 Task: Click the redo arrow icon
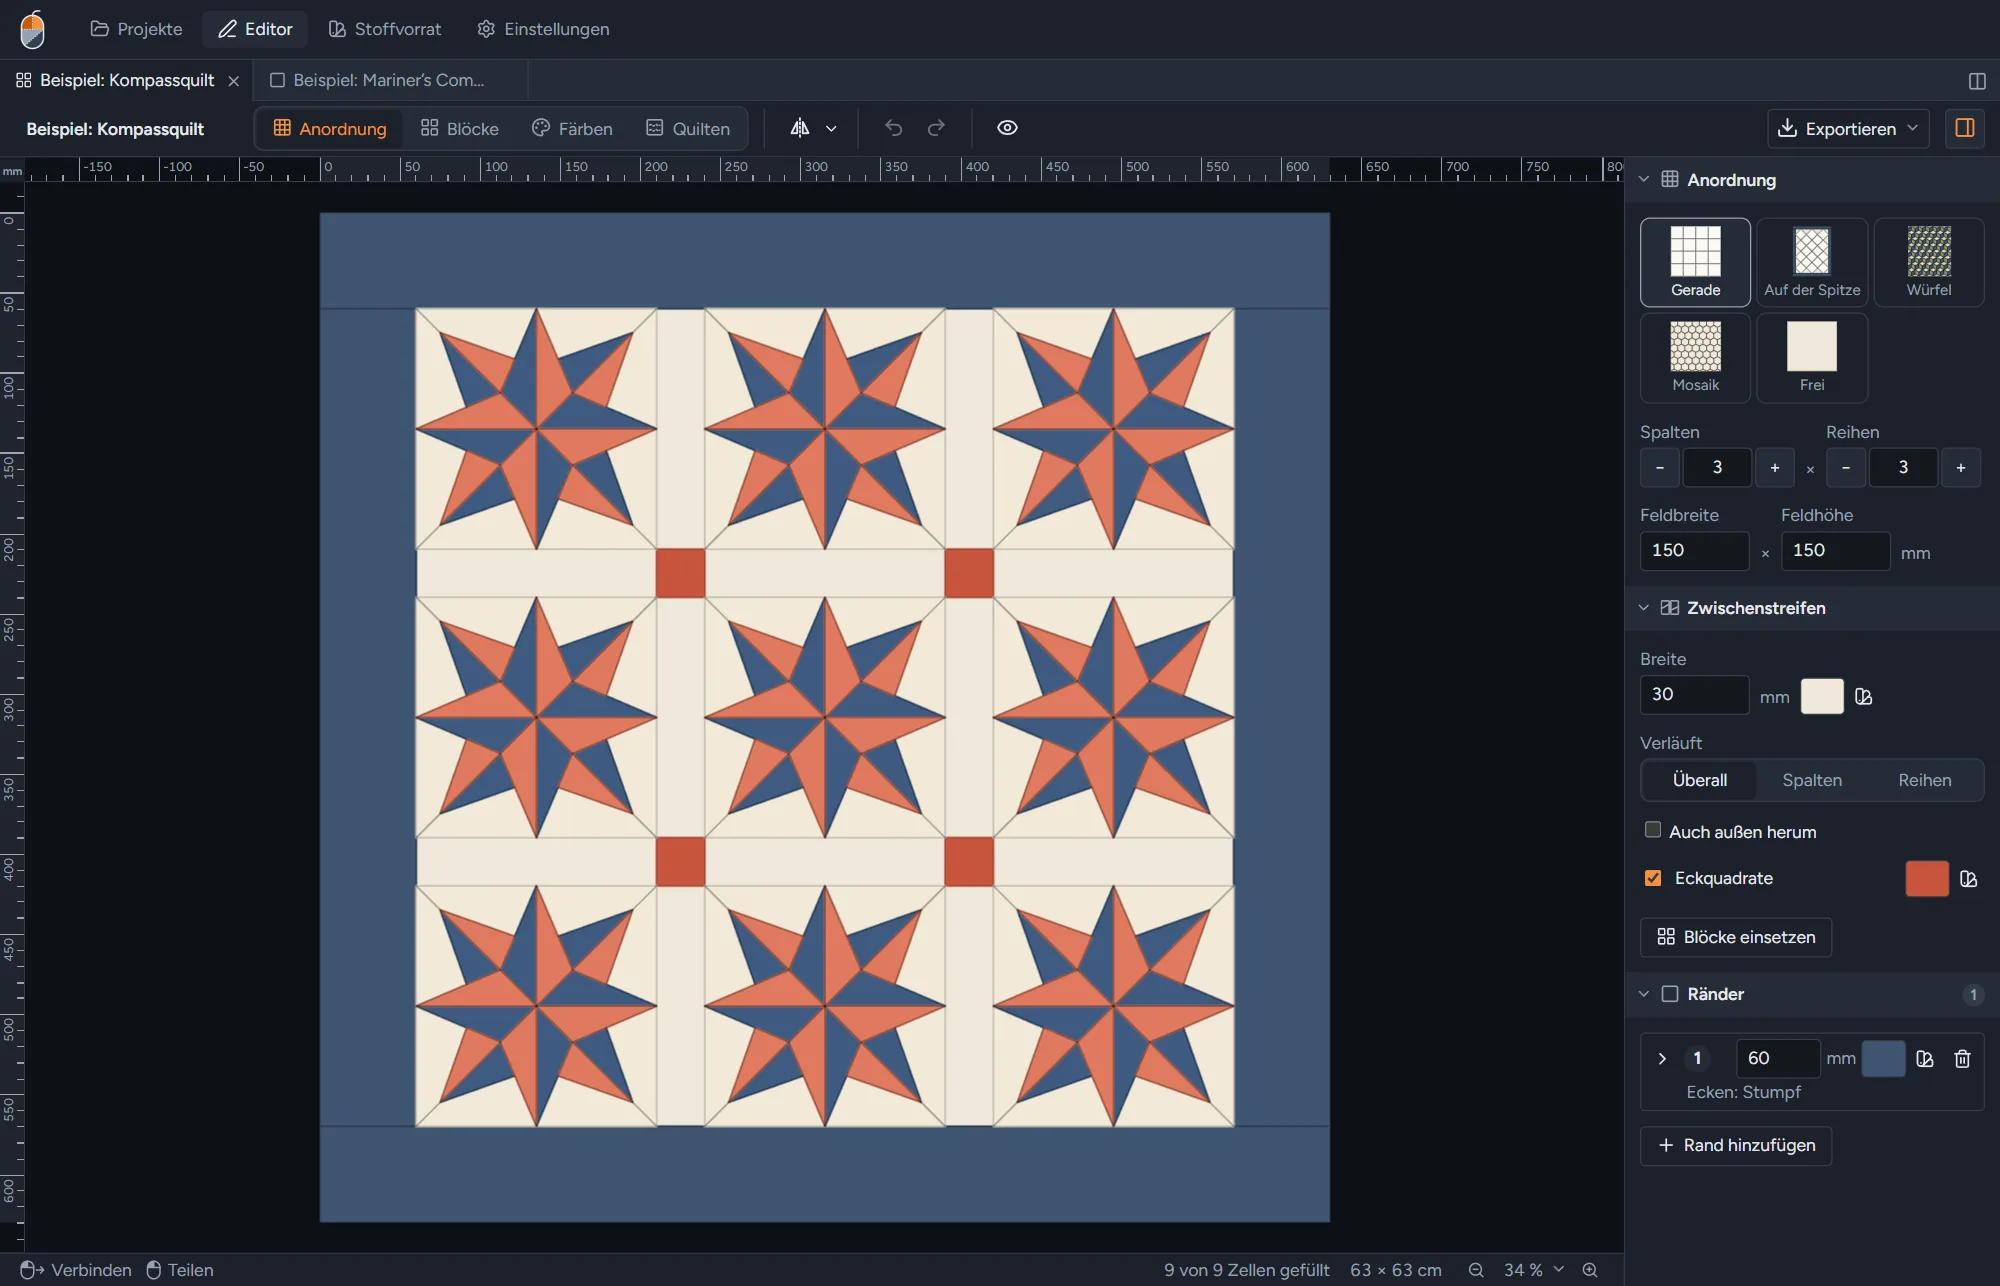pyautogui.click(x=936, y=128)
